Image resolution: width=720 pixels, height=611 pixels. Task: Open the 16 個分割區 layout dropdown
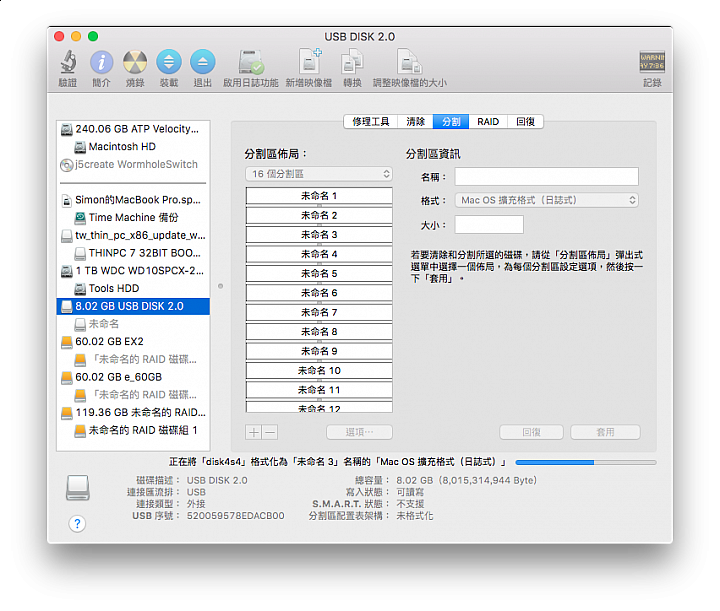319,174
